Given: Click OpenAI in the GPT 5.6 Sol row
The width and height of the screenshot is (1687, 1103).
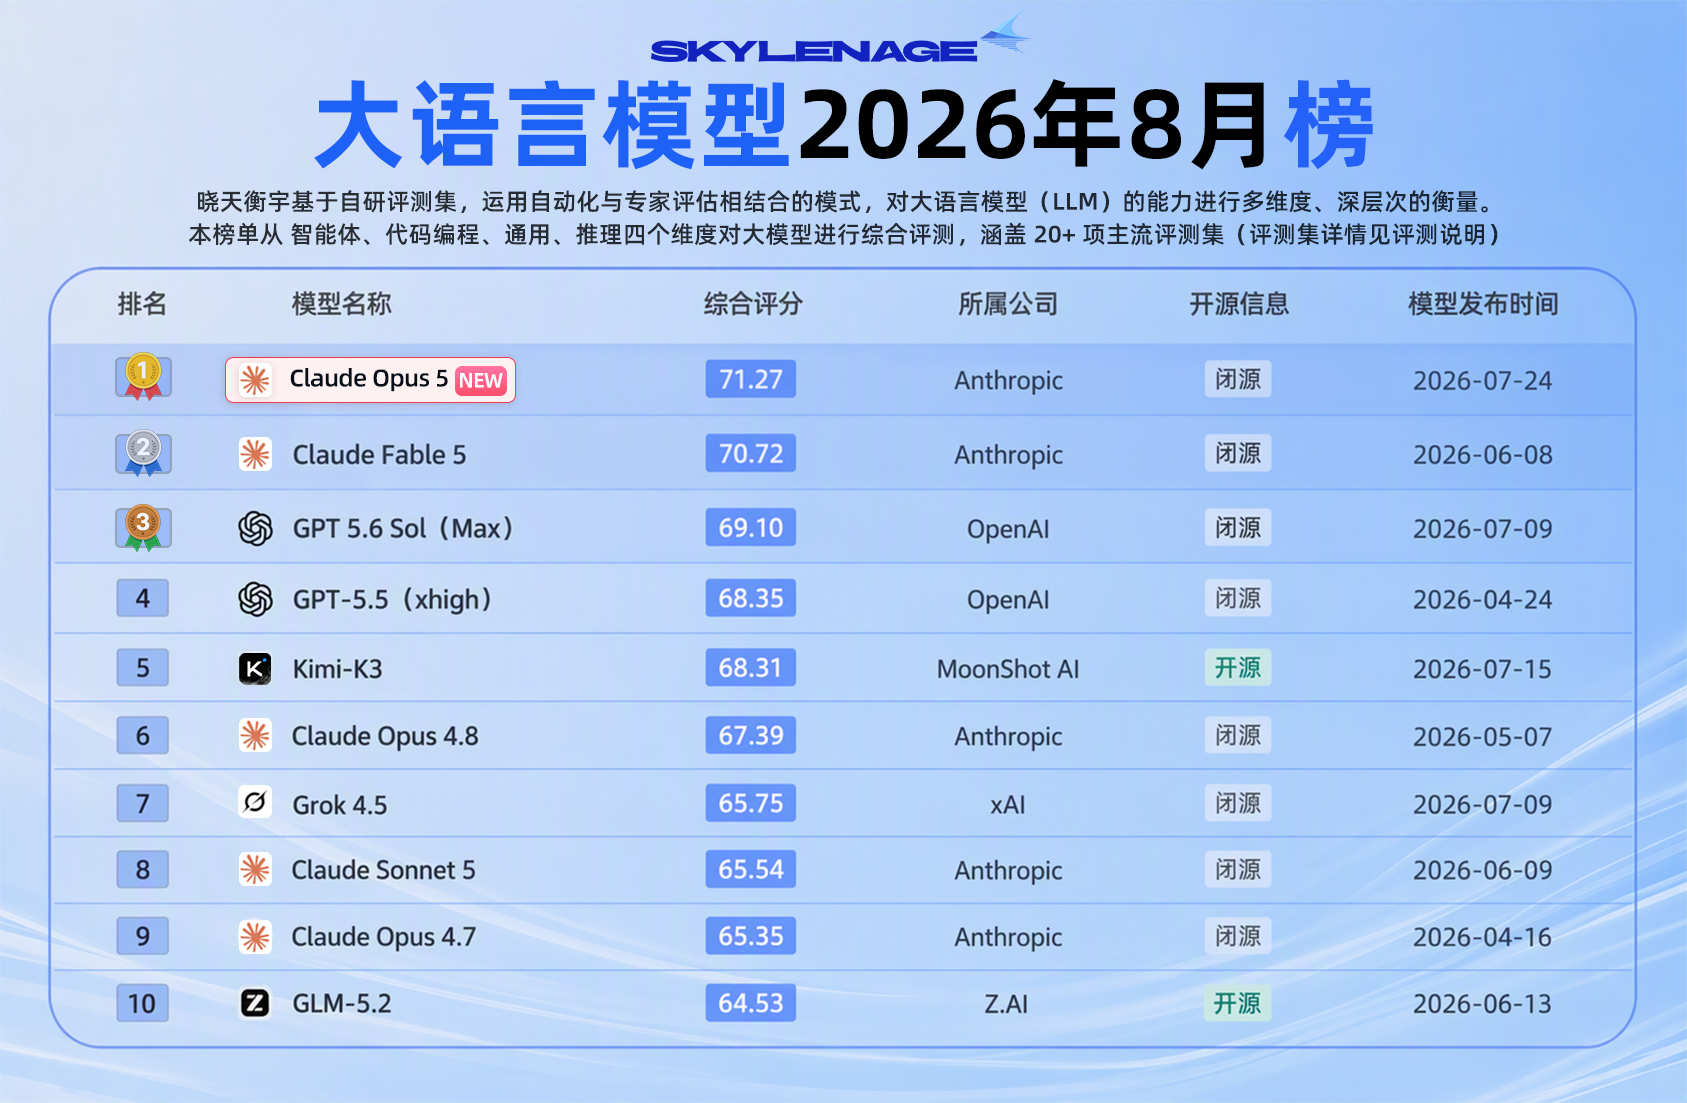Looking at the screenshot, I should click(1008, 530).
